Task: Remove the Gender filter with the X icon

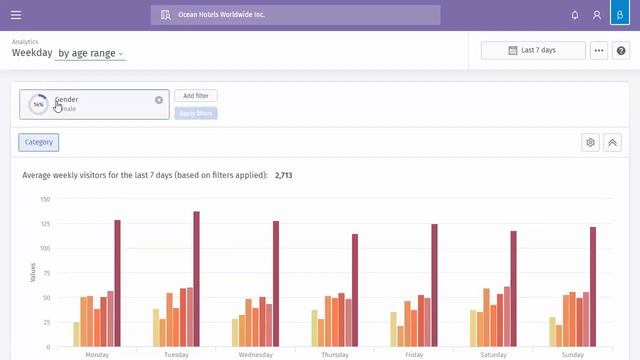Action: 159,100
